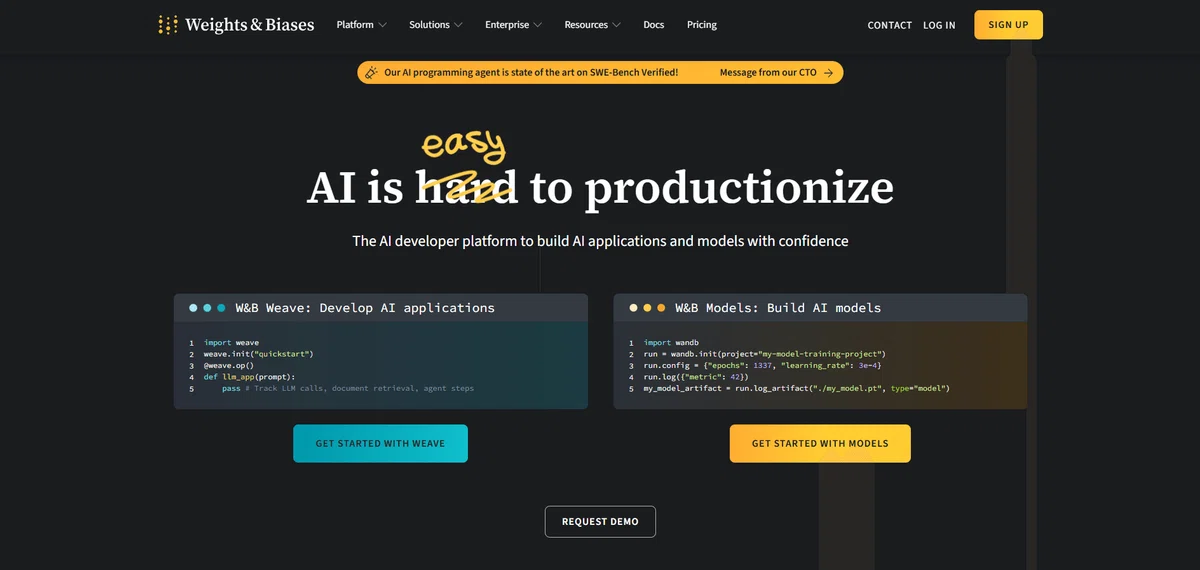Viewport: 1200px width, 570px height.
Task: Open the Enterprise dropdown
Action: click(x=514, y=25)
